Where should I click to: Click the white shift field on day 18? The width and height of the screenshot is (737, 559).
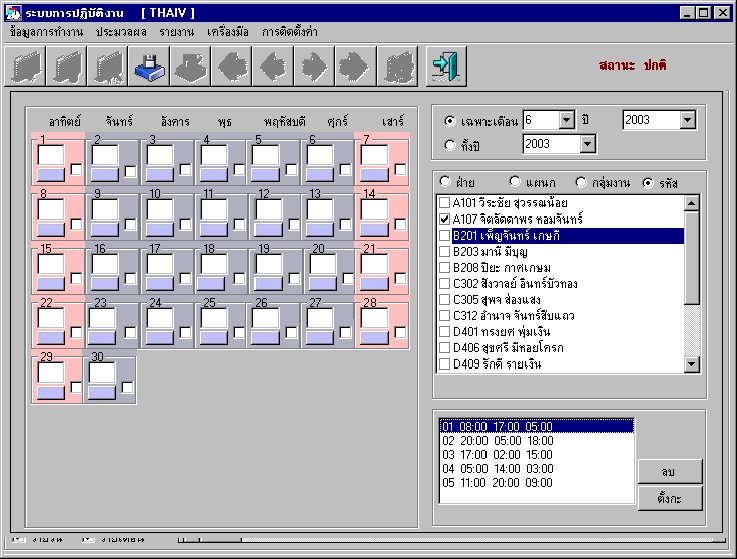click(x=214, y=265)
